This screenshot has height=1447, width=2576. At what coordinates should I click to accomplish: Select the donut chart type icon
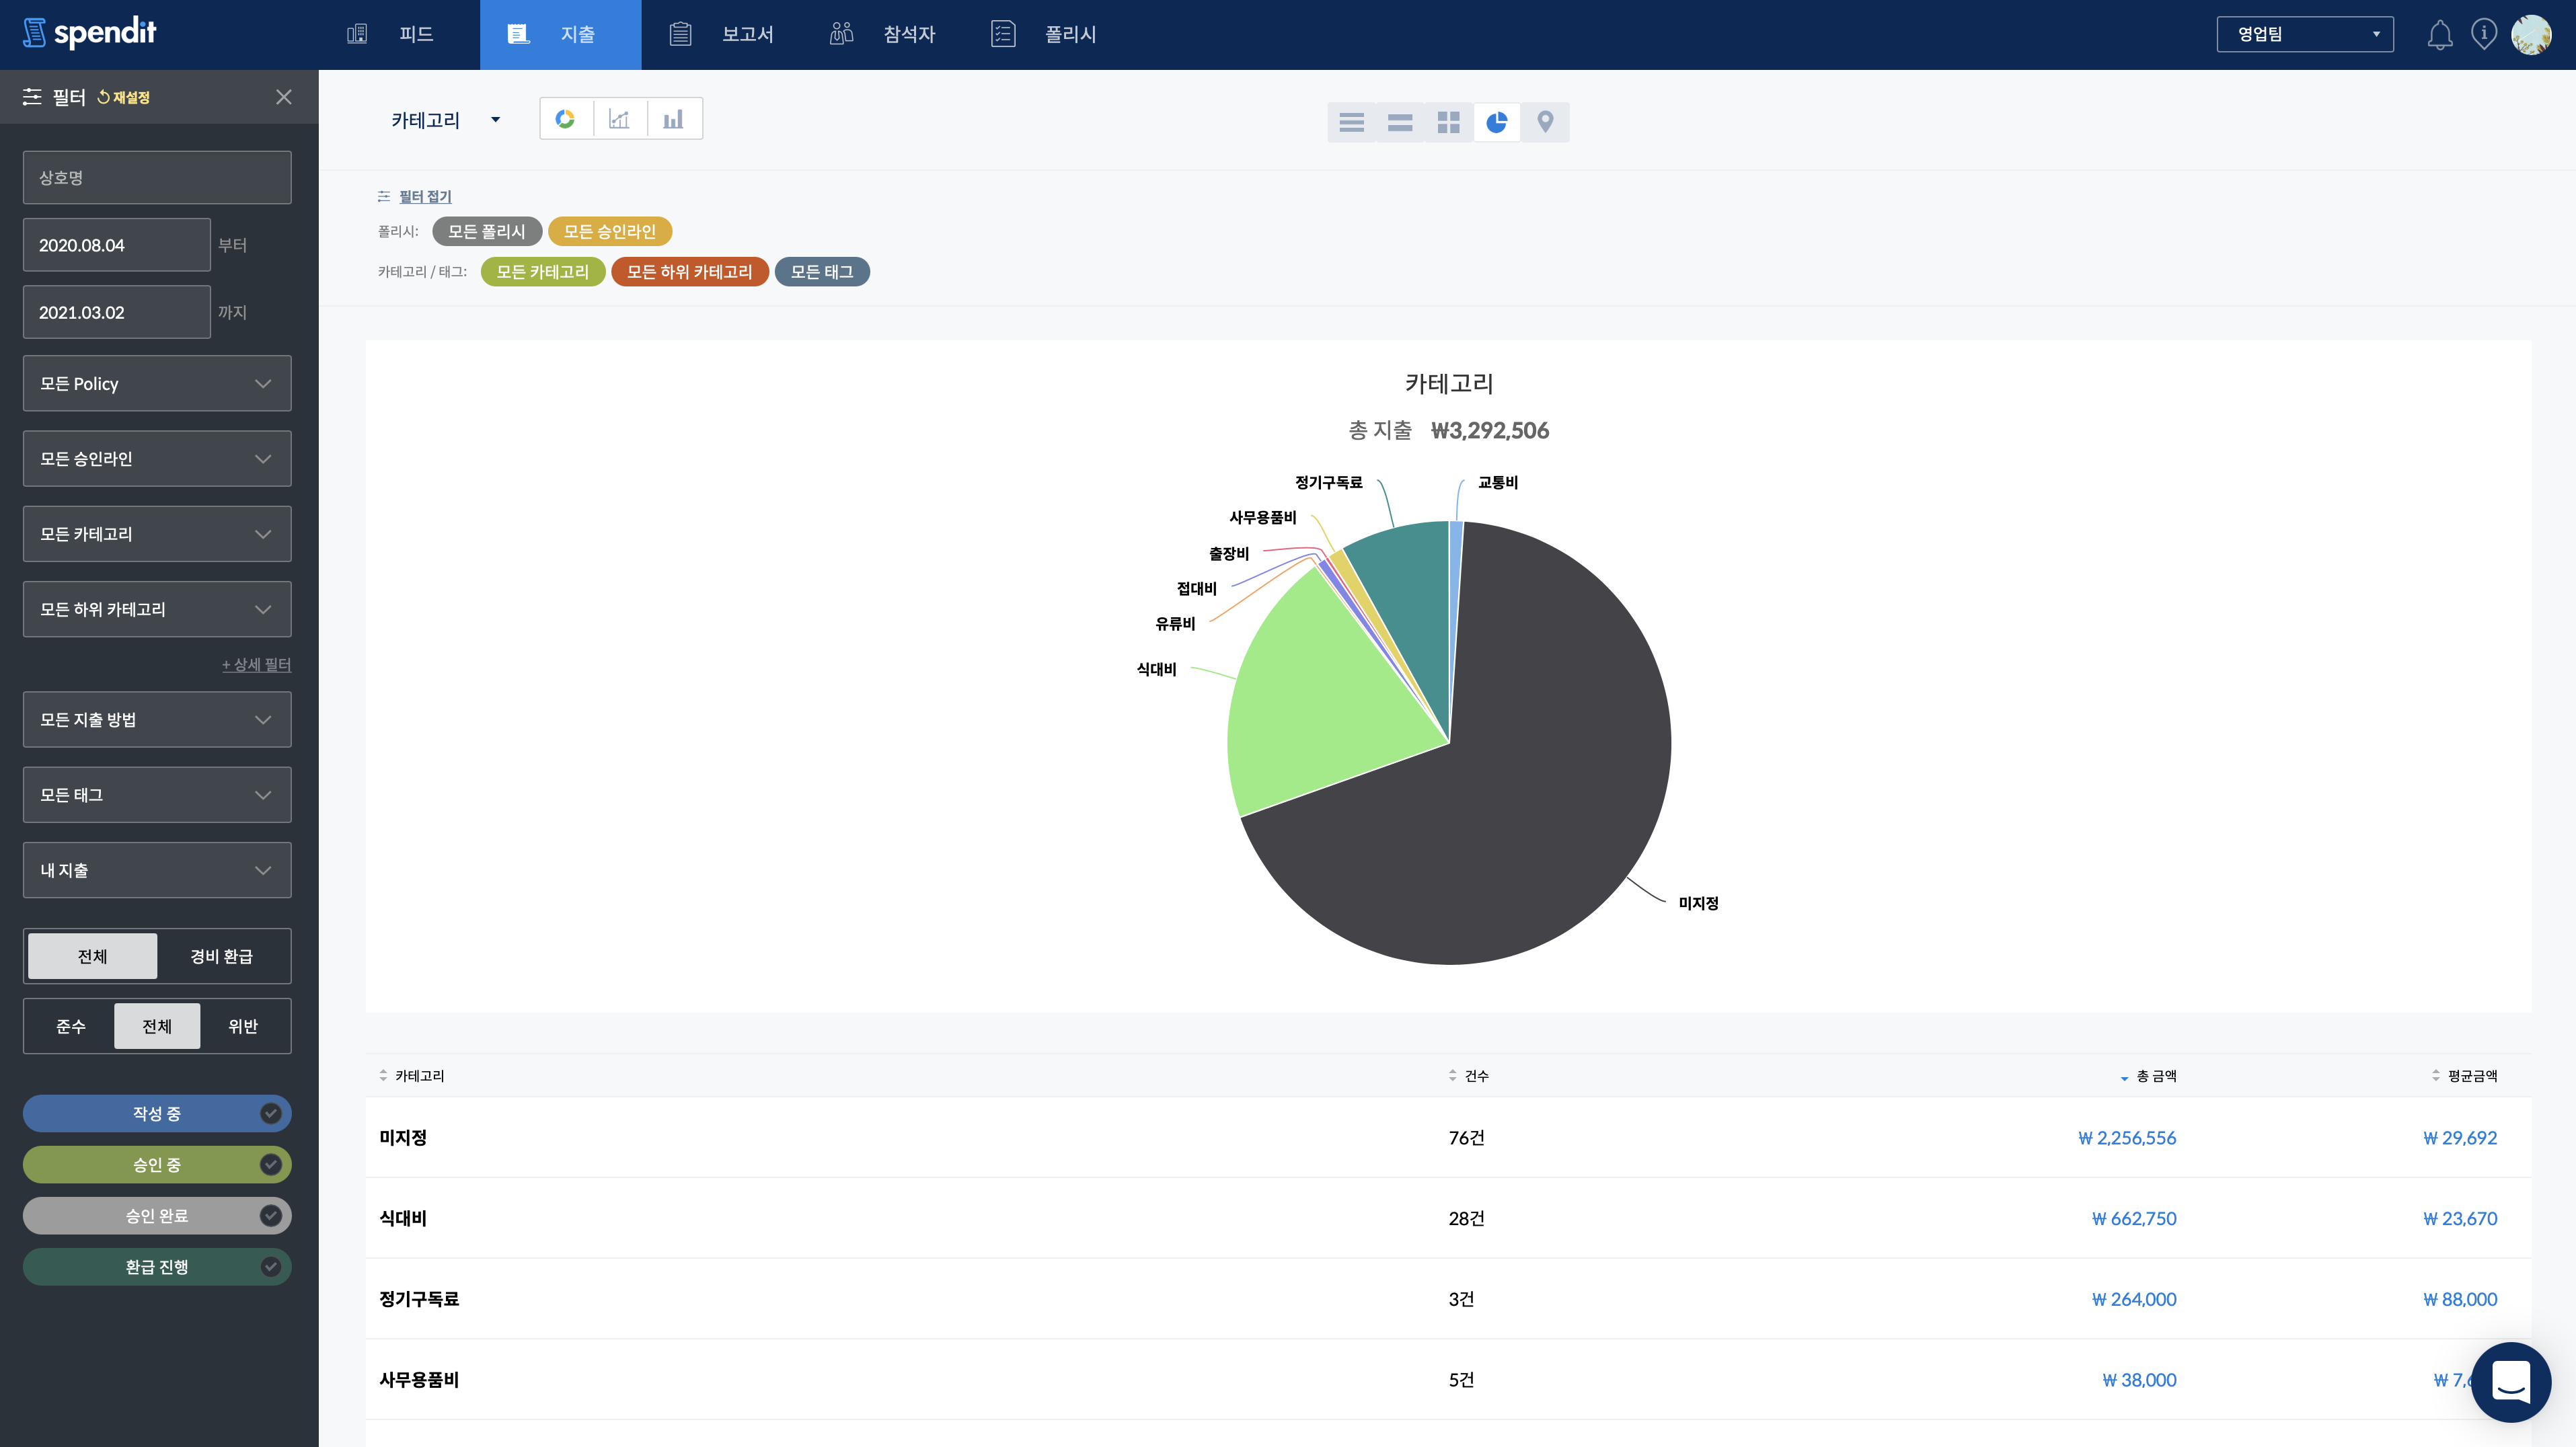[565, 119]
